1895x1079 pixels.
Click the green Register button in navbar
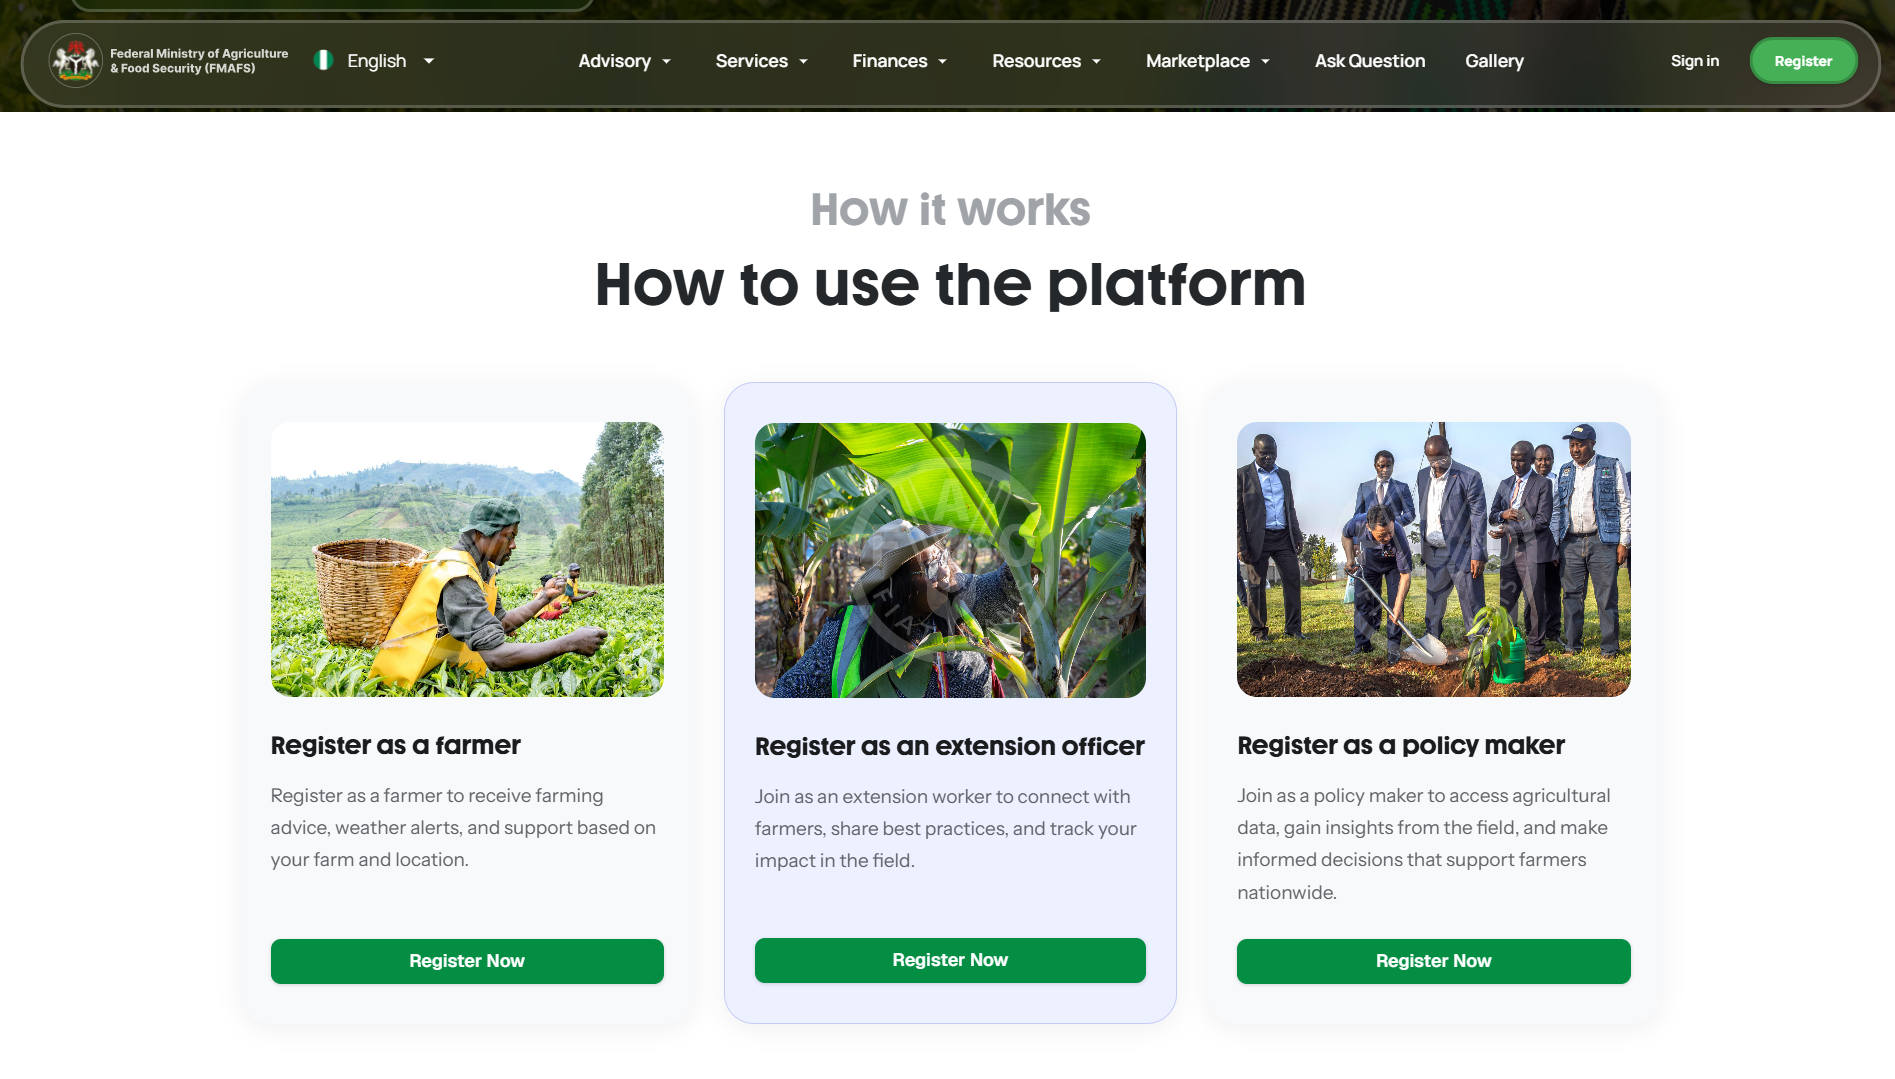coord(1803,61)
